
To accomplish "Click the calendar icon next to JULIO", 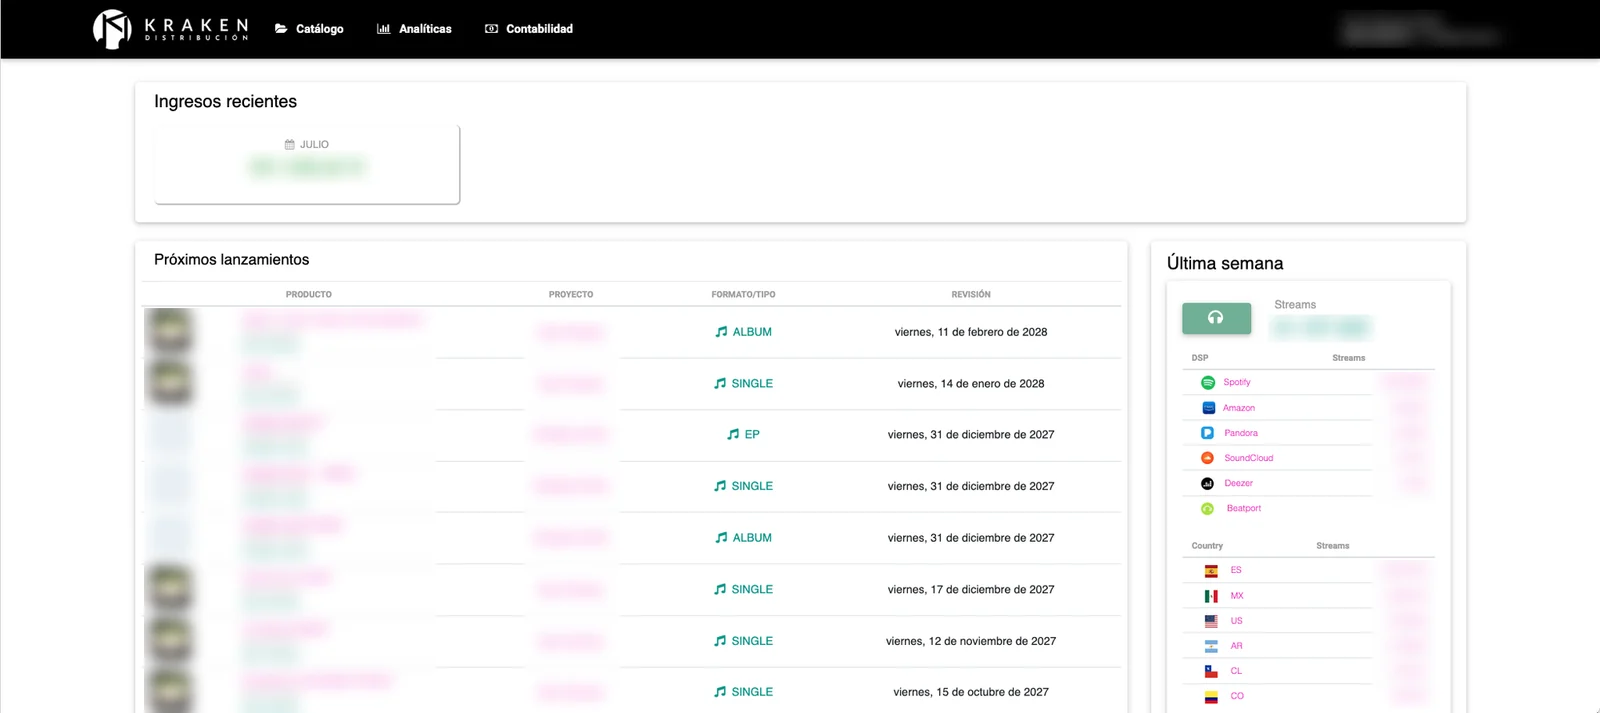I will tap(290, 144).
